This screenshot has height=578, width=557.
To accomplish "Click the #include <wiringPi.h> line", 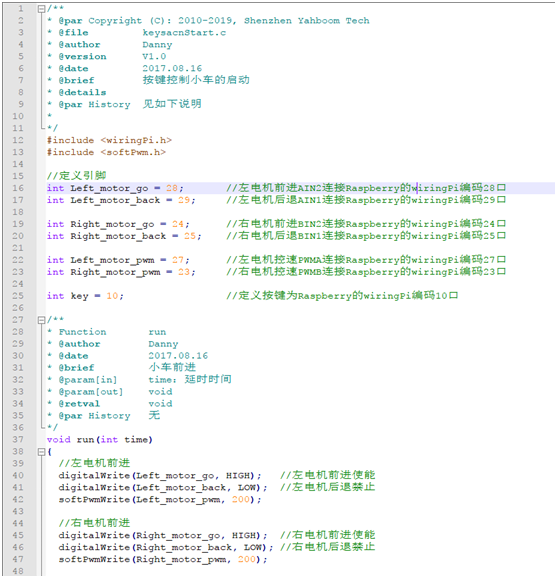I will 109,140.
